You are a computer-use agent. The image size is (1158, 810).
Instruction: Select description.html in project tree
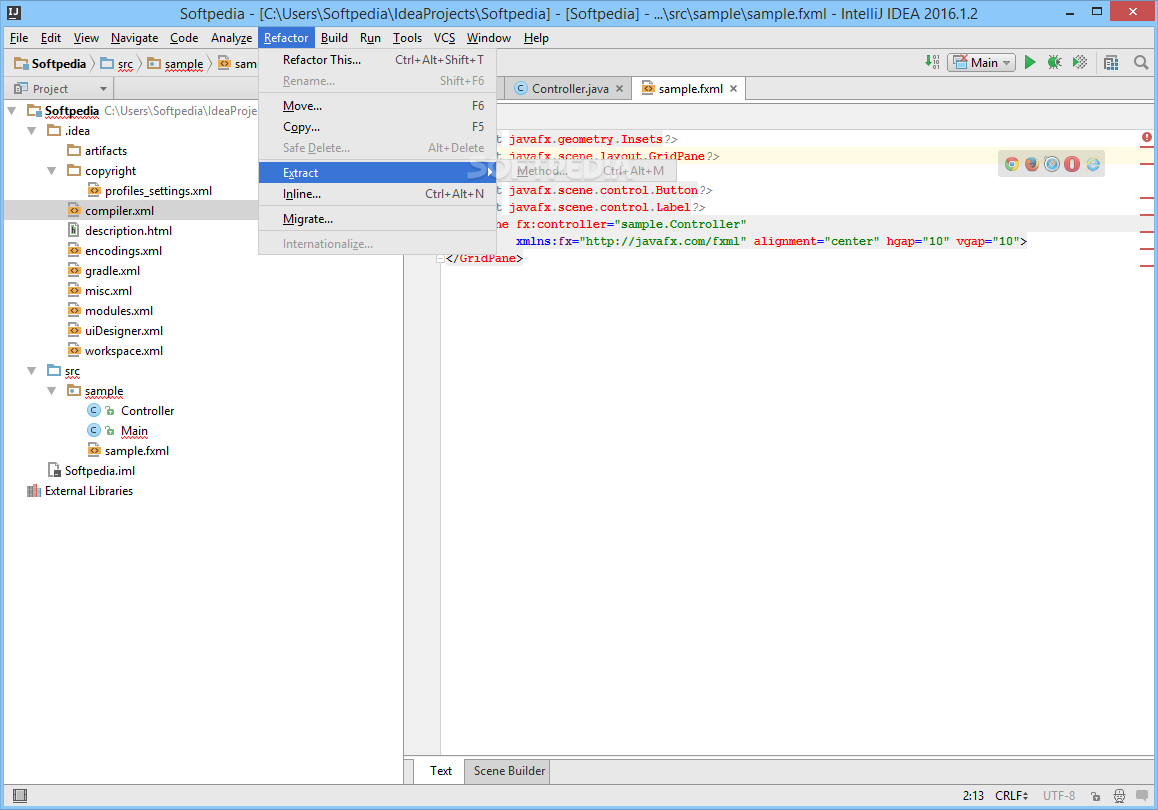coord(128,231)
